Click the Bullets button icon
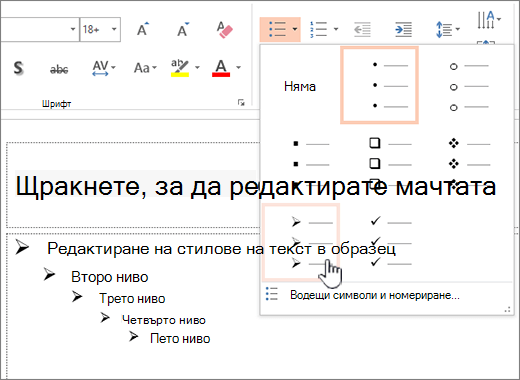520x380 pixels. [x=277, y=29]
